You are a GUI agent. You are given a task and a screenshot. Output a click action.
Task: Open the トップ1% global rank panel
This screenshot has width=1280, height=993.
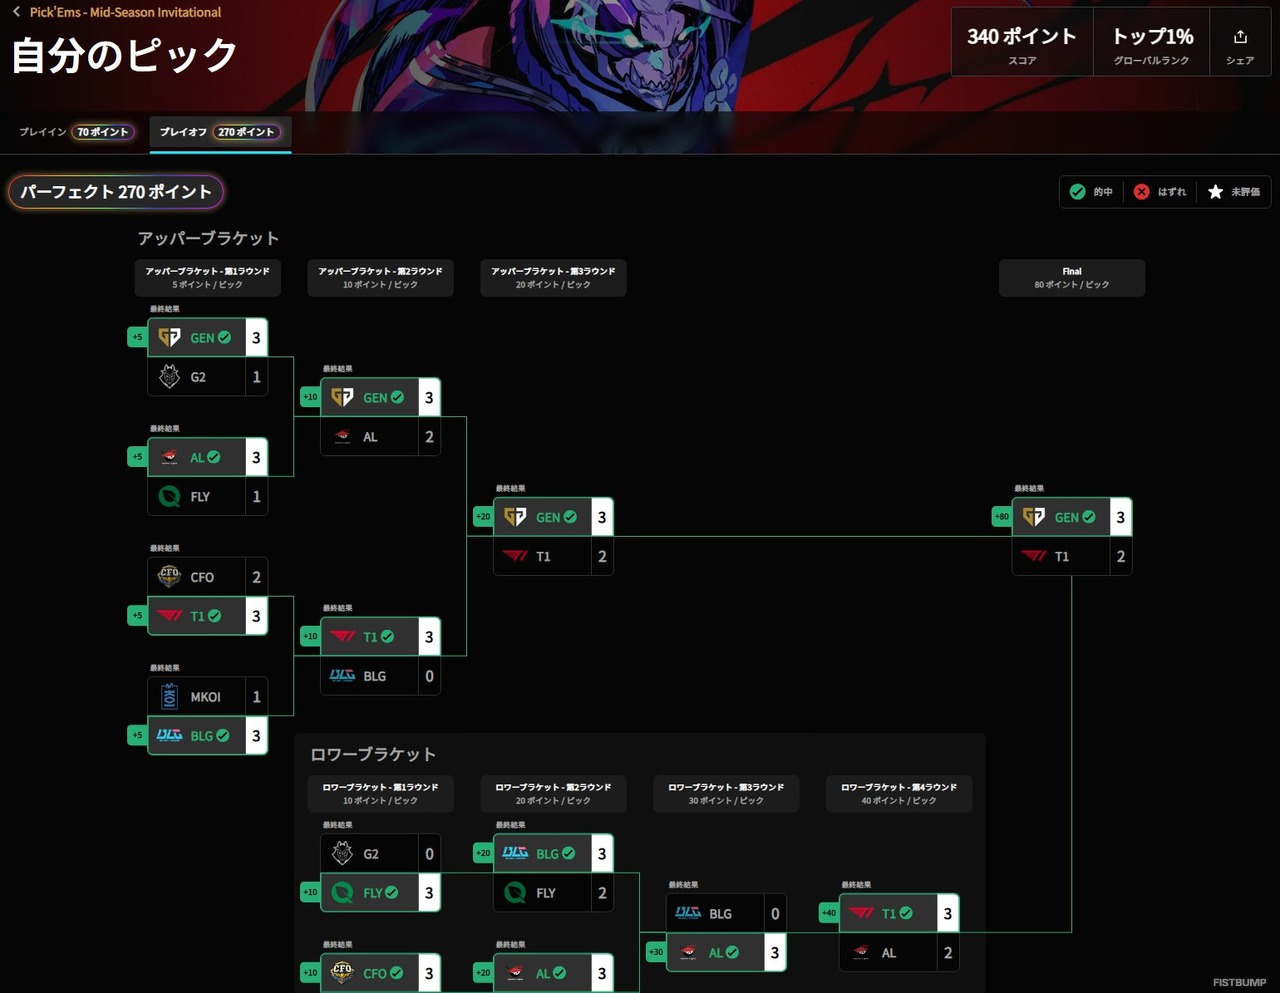pos(1152,43)
